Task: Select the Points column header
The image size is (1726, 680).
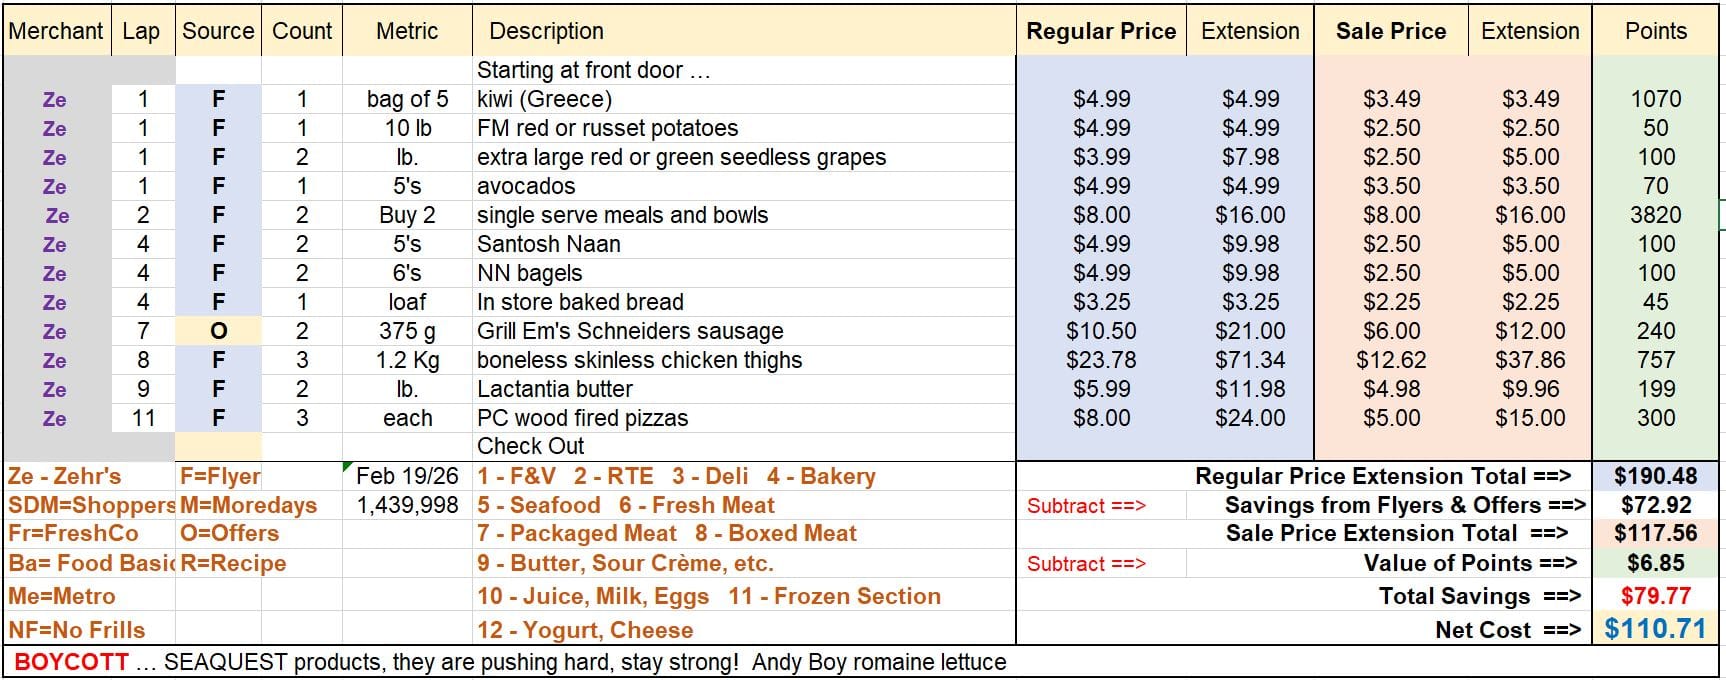Action: [1655, 31]
